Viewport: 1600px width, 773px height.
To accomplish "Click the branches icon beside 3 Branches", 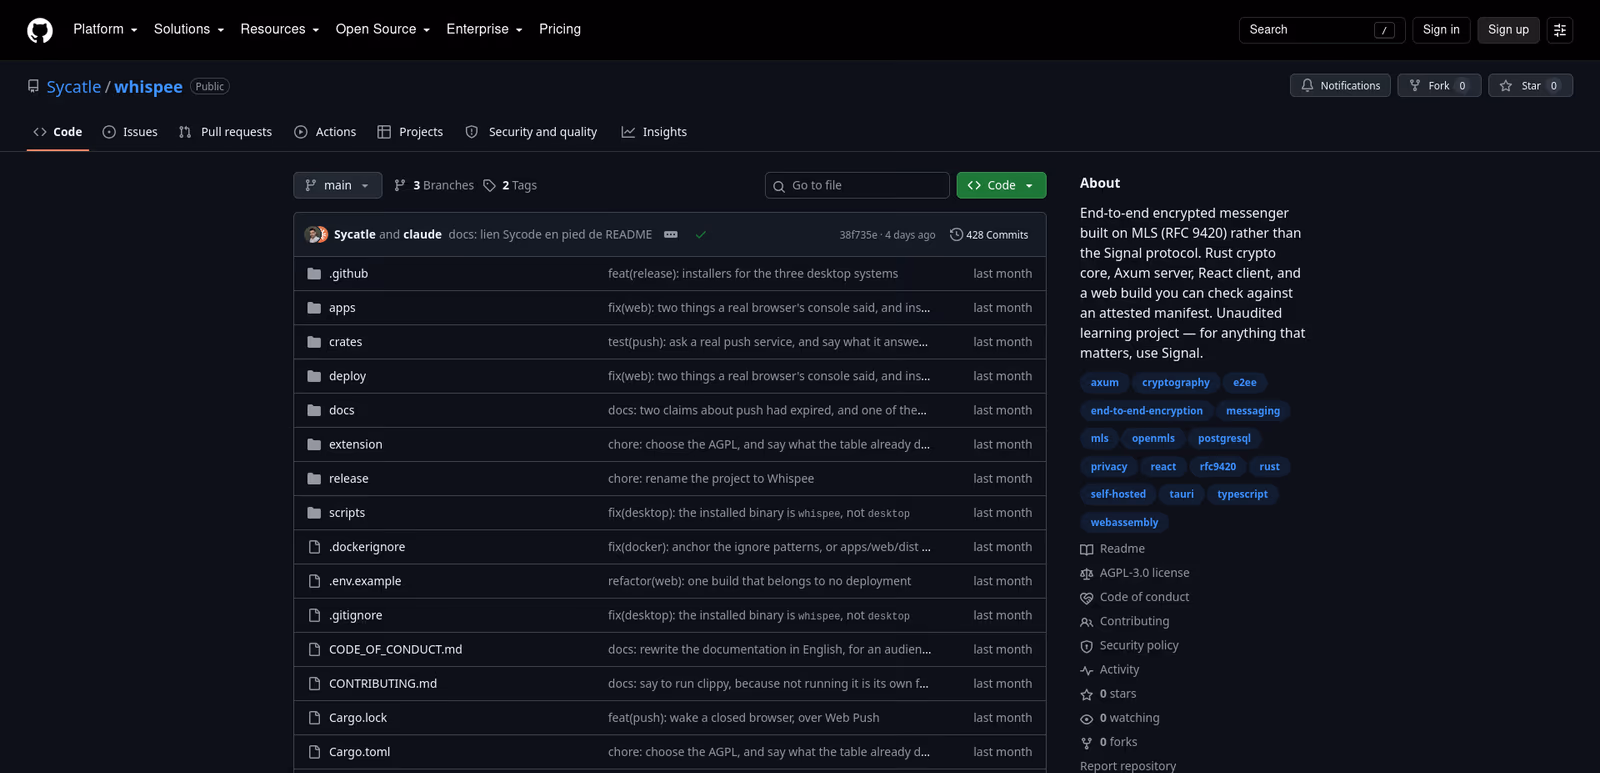I will pos(400,186).
